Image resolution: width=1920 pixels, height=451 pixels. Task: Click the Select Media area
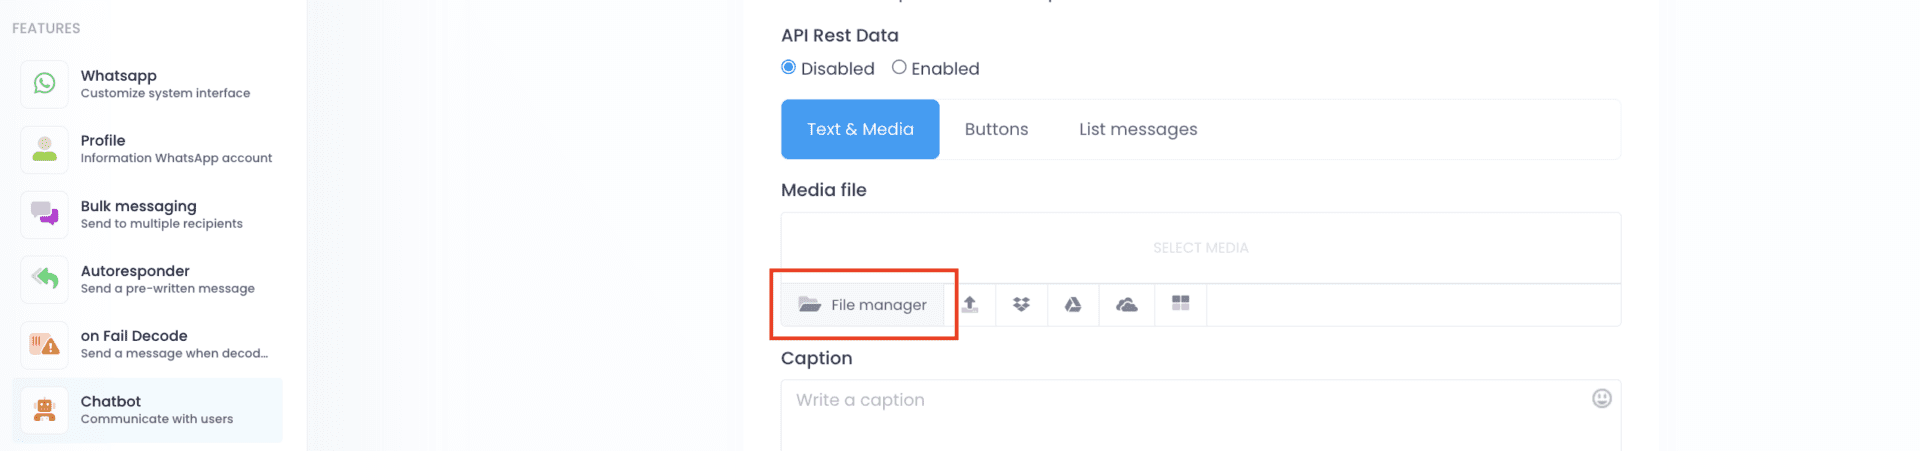1201,248
